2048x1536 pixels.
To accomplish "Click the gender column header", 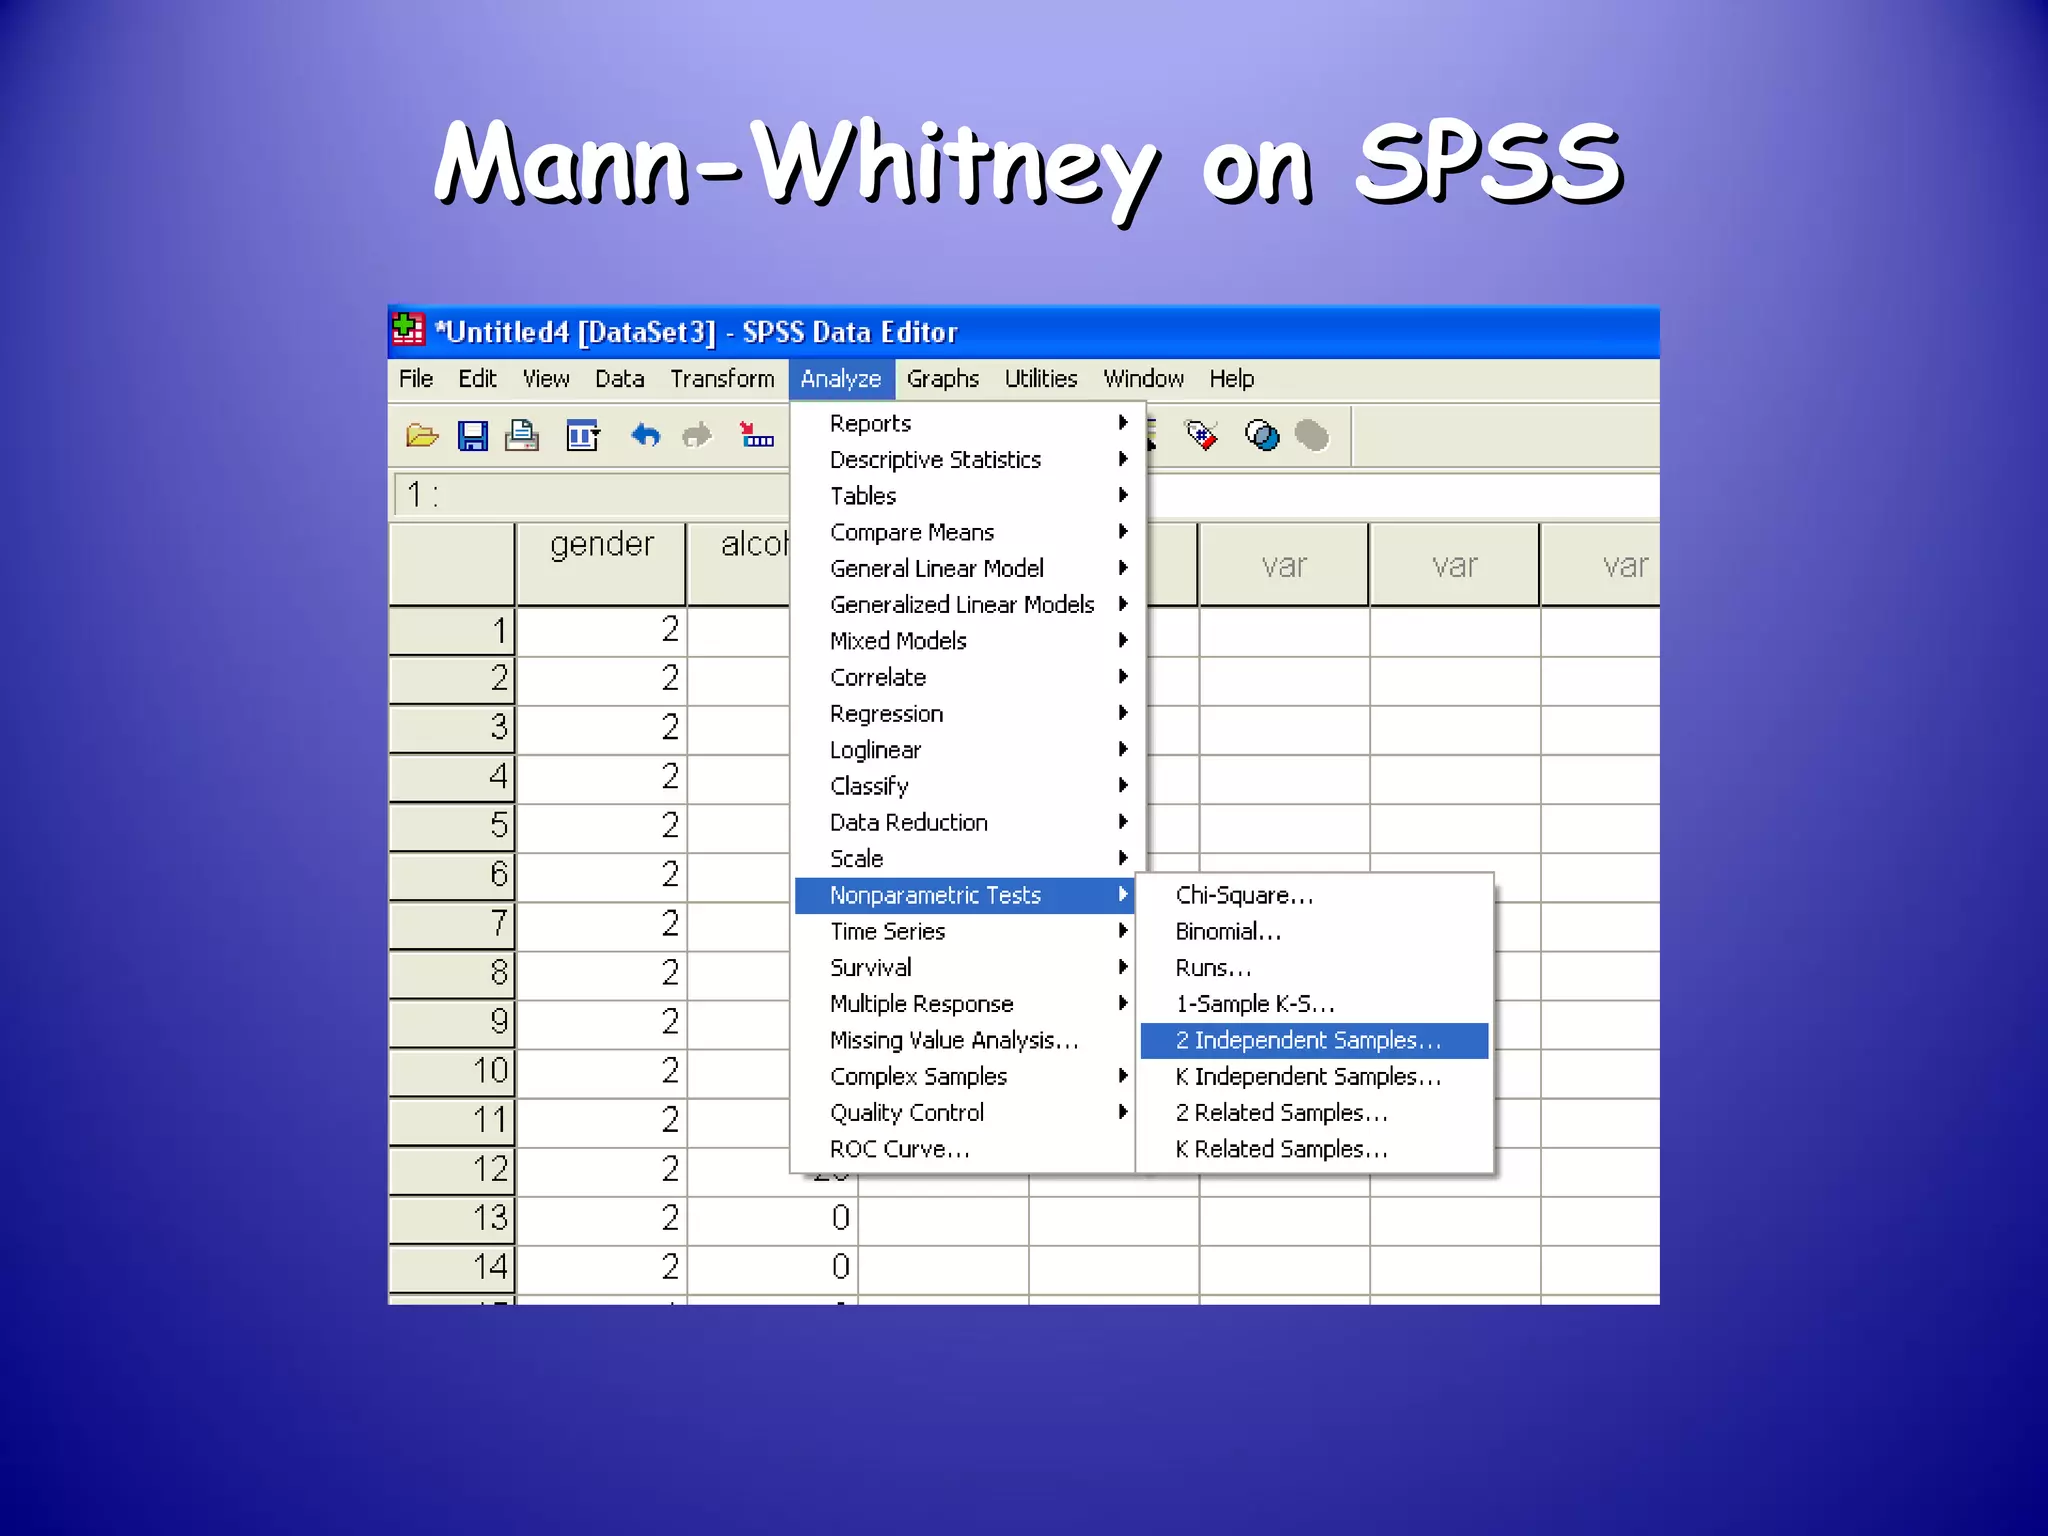I will (x=601, y=564).
